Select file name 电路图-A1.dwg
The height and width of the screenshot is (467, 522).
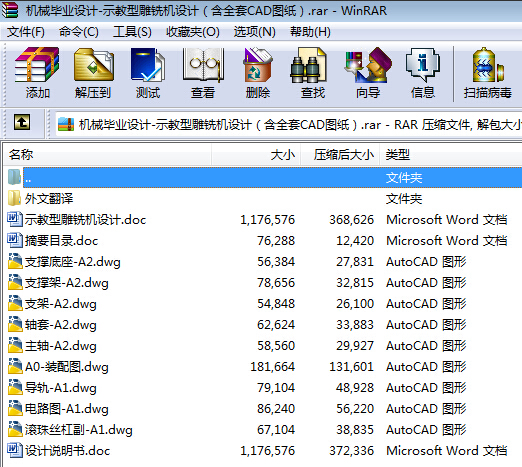tap(66, 409)
